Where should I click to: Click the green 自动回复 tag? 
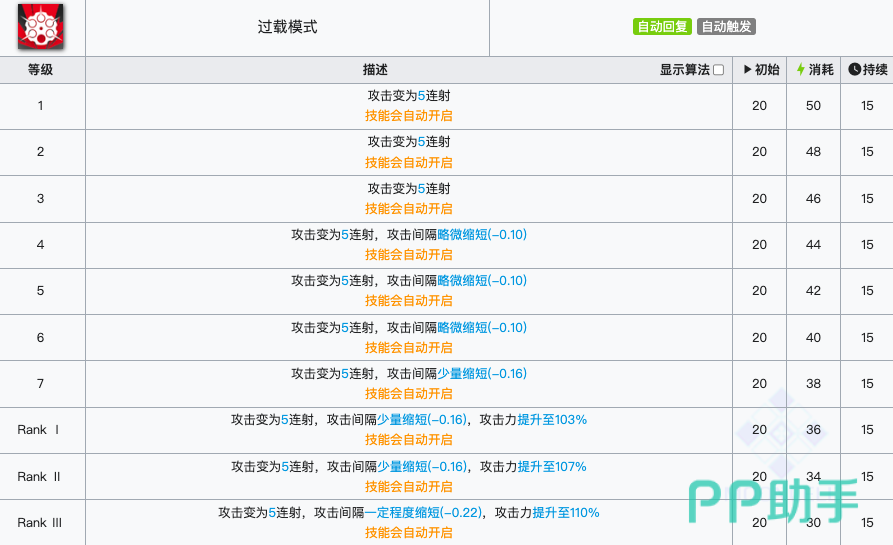point(662,27)
